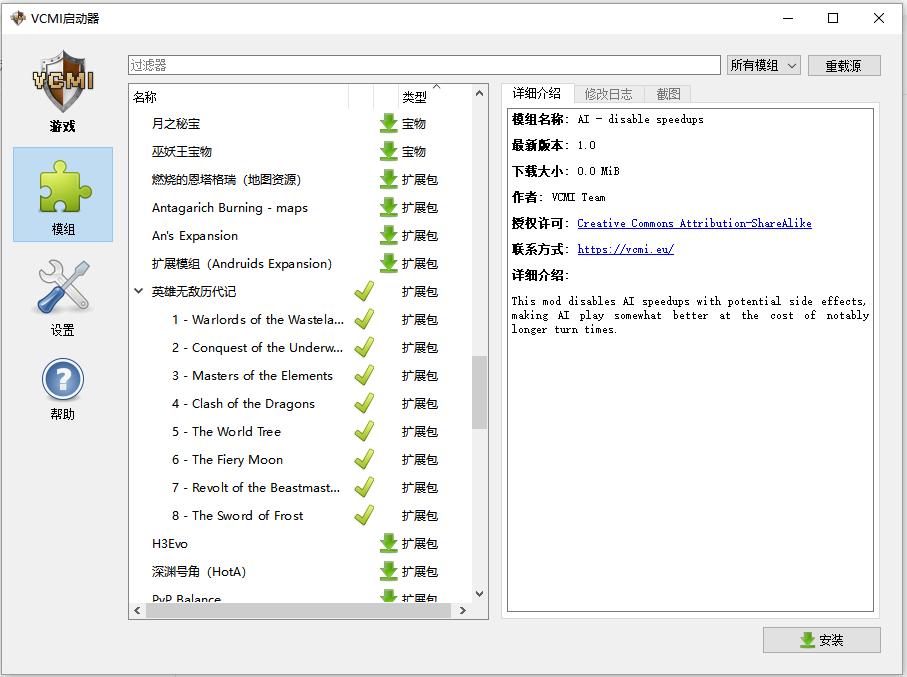This screenshot has width=907, height=677.
Task: Click the mod list scroll up arrow
Action: (x=479, y=93)
